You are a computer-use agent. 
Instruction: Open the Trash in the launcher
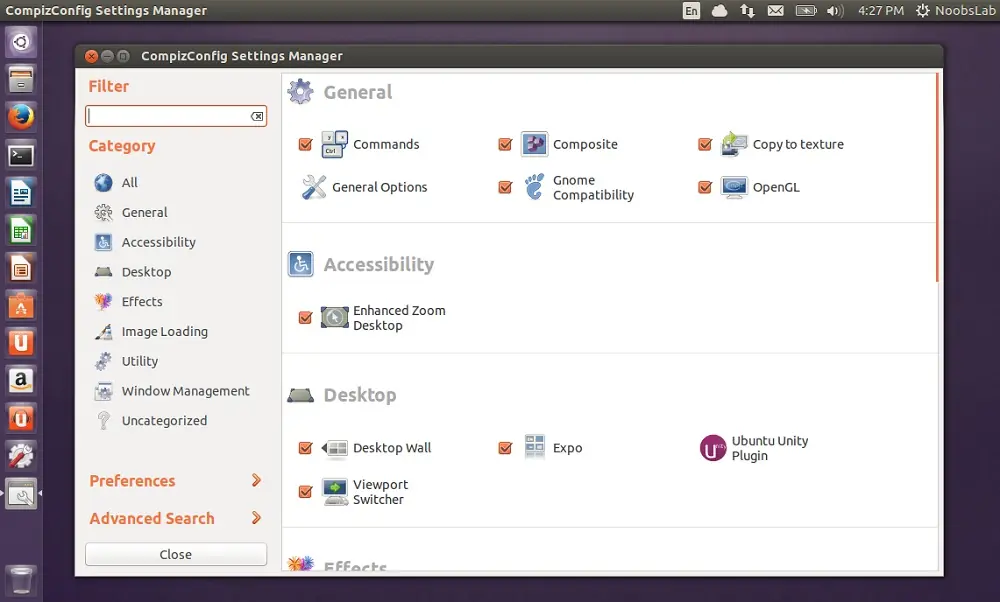(x=21, y=580)
